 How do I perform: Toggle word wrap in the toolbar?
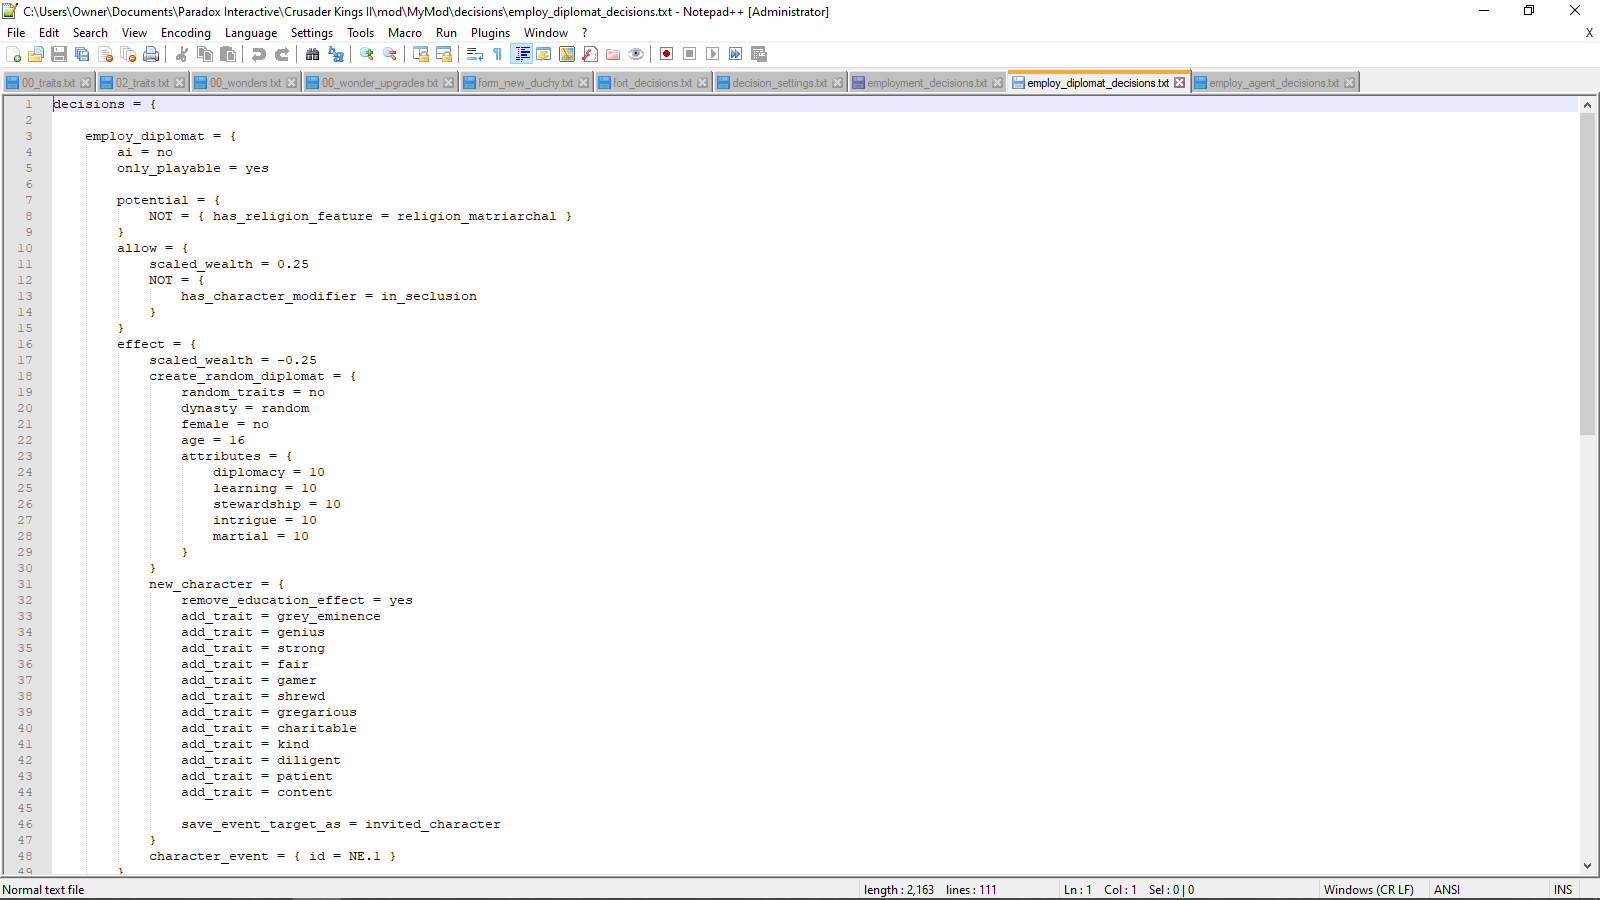click(475, 54)
